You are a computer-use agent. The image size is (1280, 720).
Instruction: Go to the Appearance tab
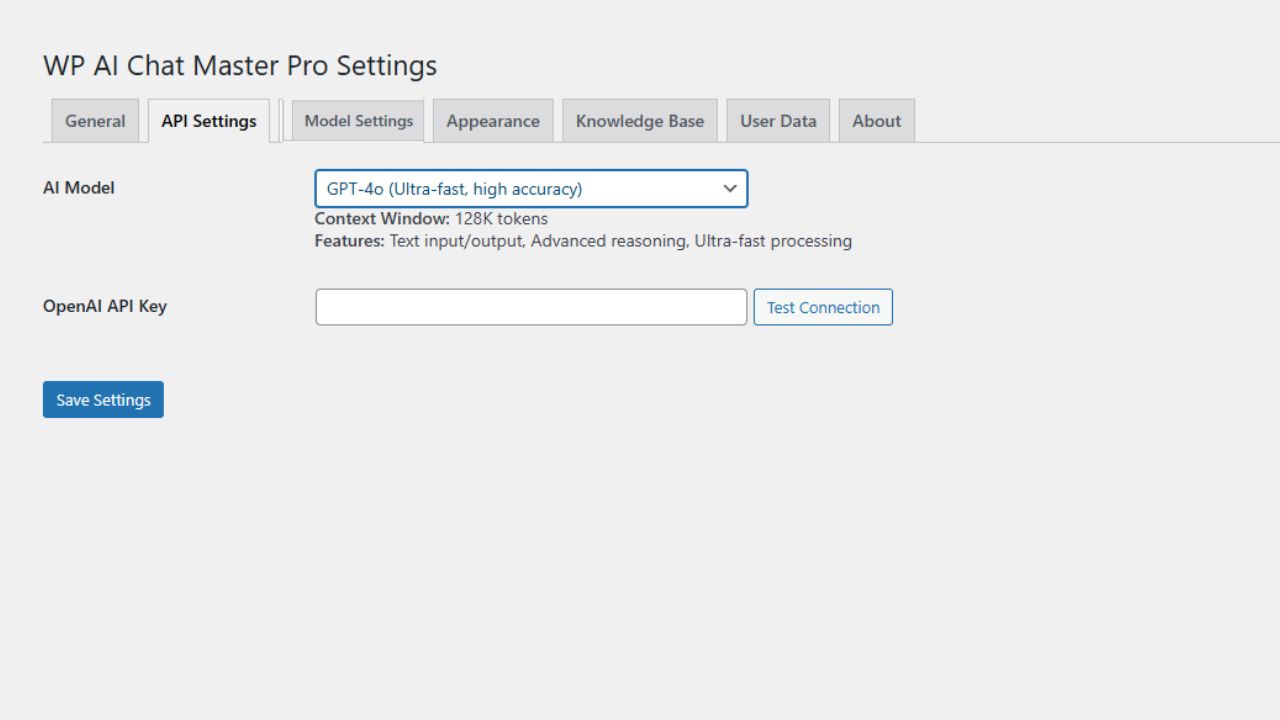pos(493,121)
